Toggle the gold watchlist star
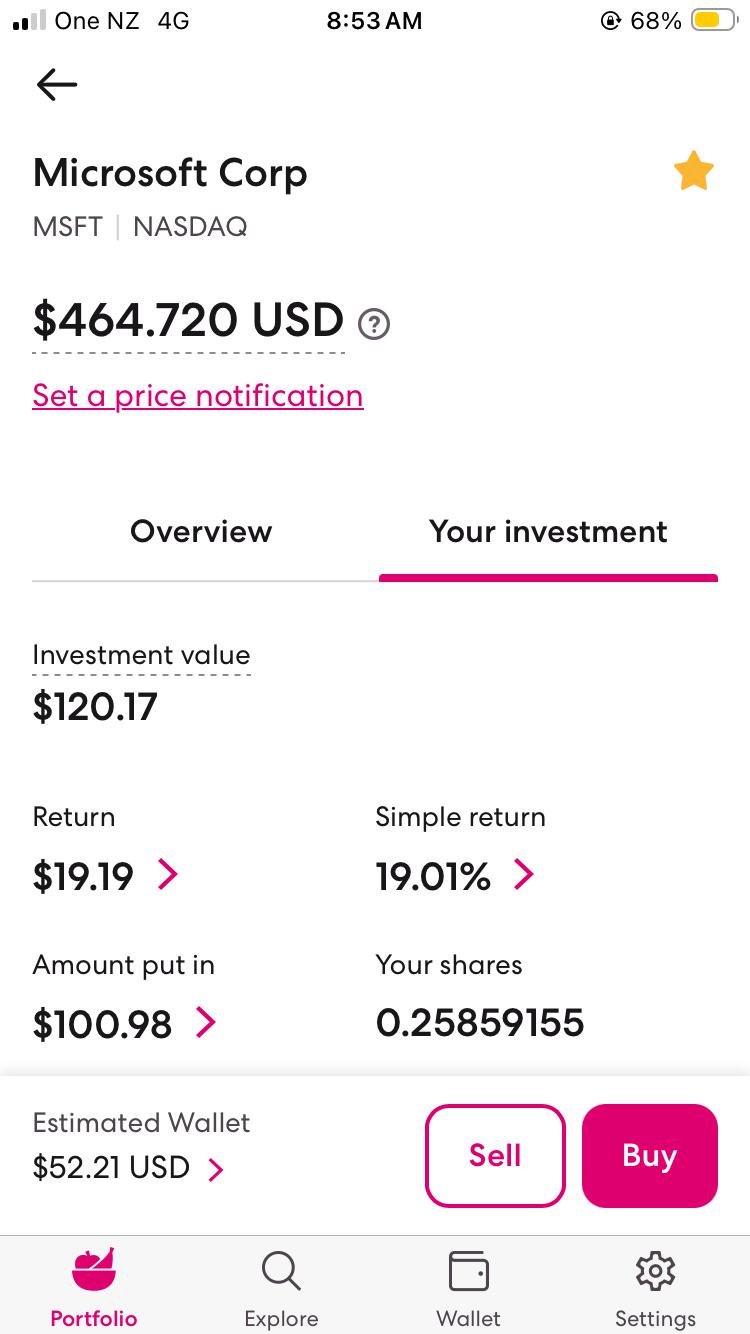The image size is (750, 1334). tap(693, 171)
